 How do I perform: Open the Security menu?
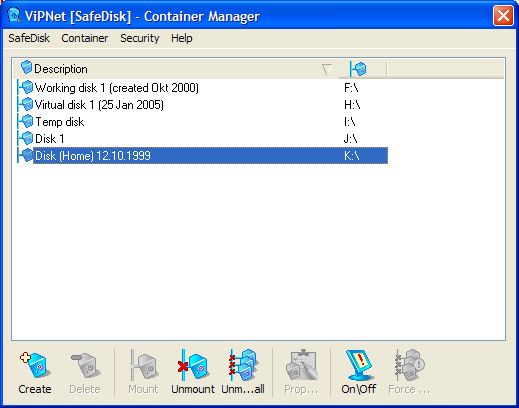(x=140, y=38)
